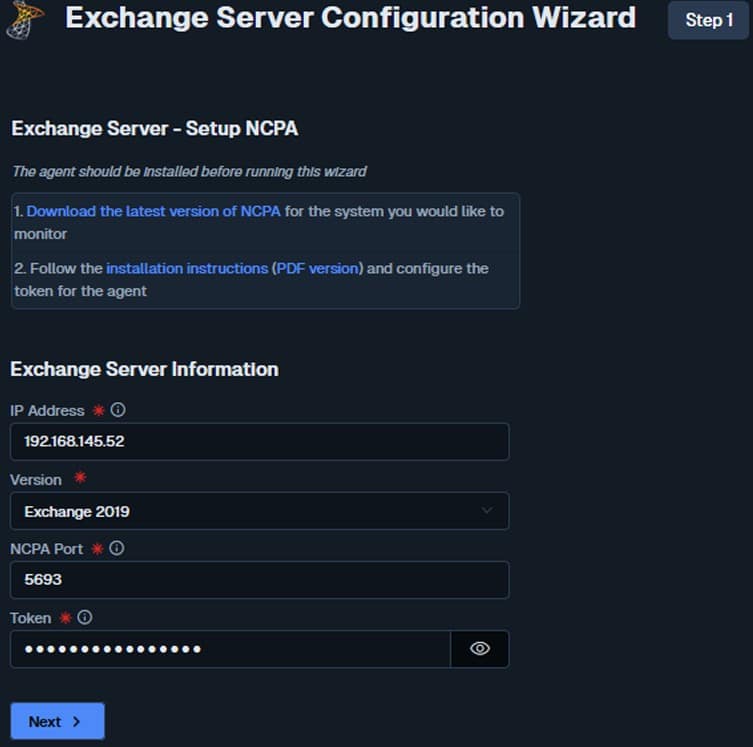Toggle token visibility with the eye icon
This screenshot has height=747, width=753.
(480, 649)
